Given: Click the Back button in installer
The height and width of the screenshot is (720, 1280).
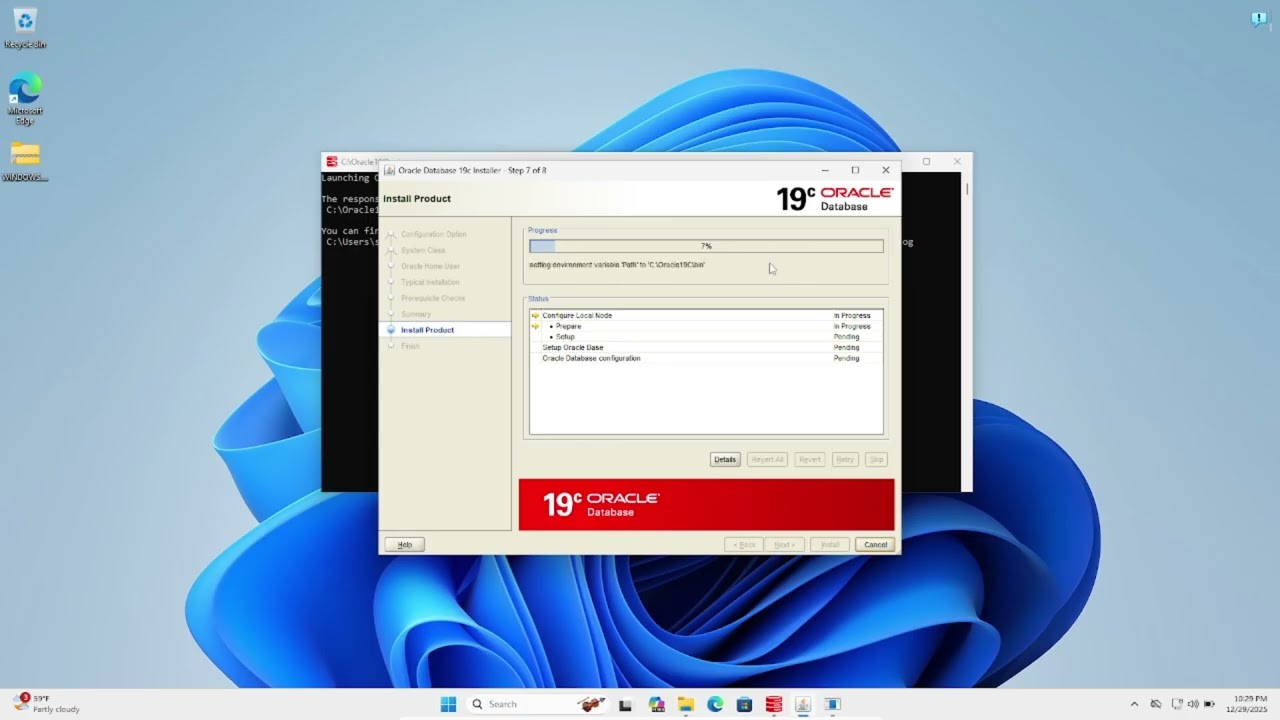Looking at the screenshot, I should (744, 544).
